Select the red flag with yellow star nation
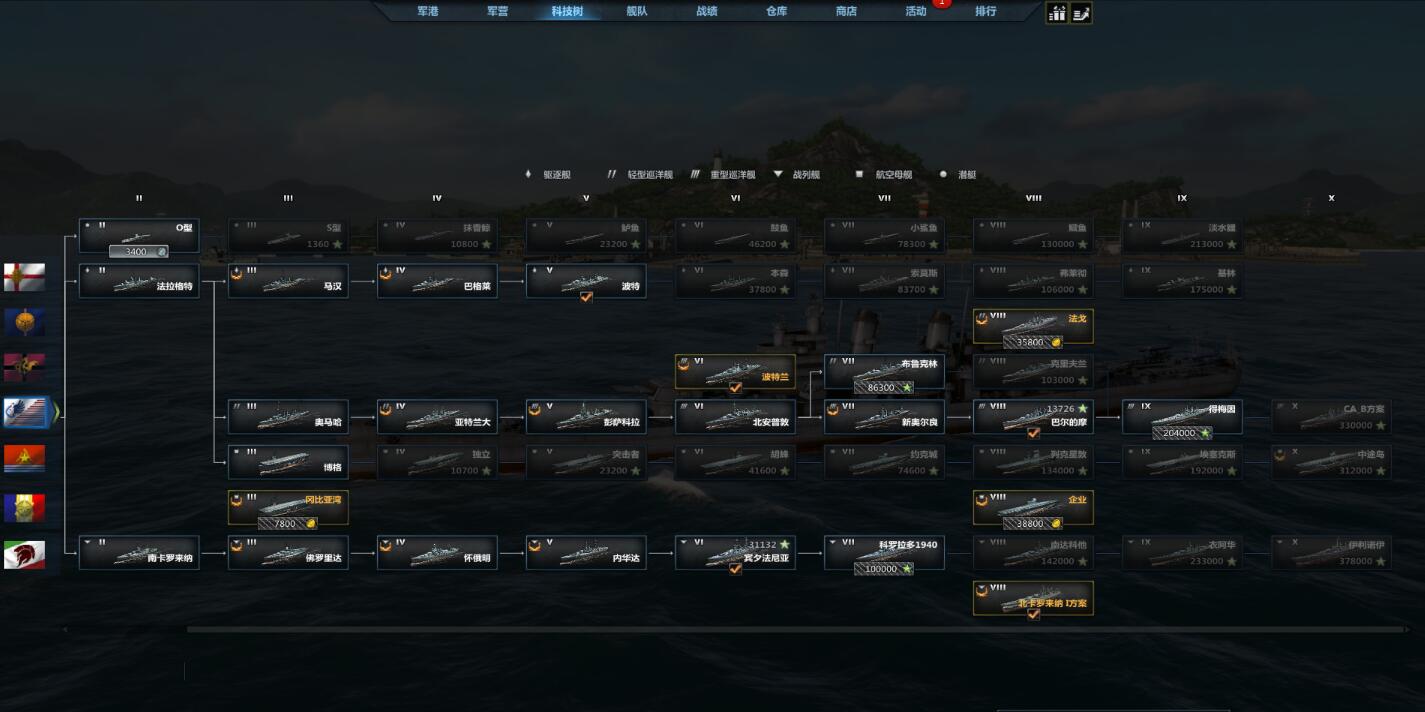 point(24,459)
